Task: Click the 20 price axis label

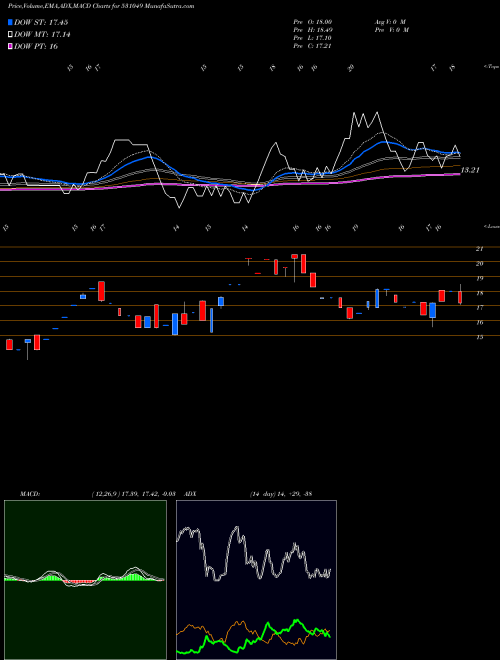Action: (479, 263)
